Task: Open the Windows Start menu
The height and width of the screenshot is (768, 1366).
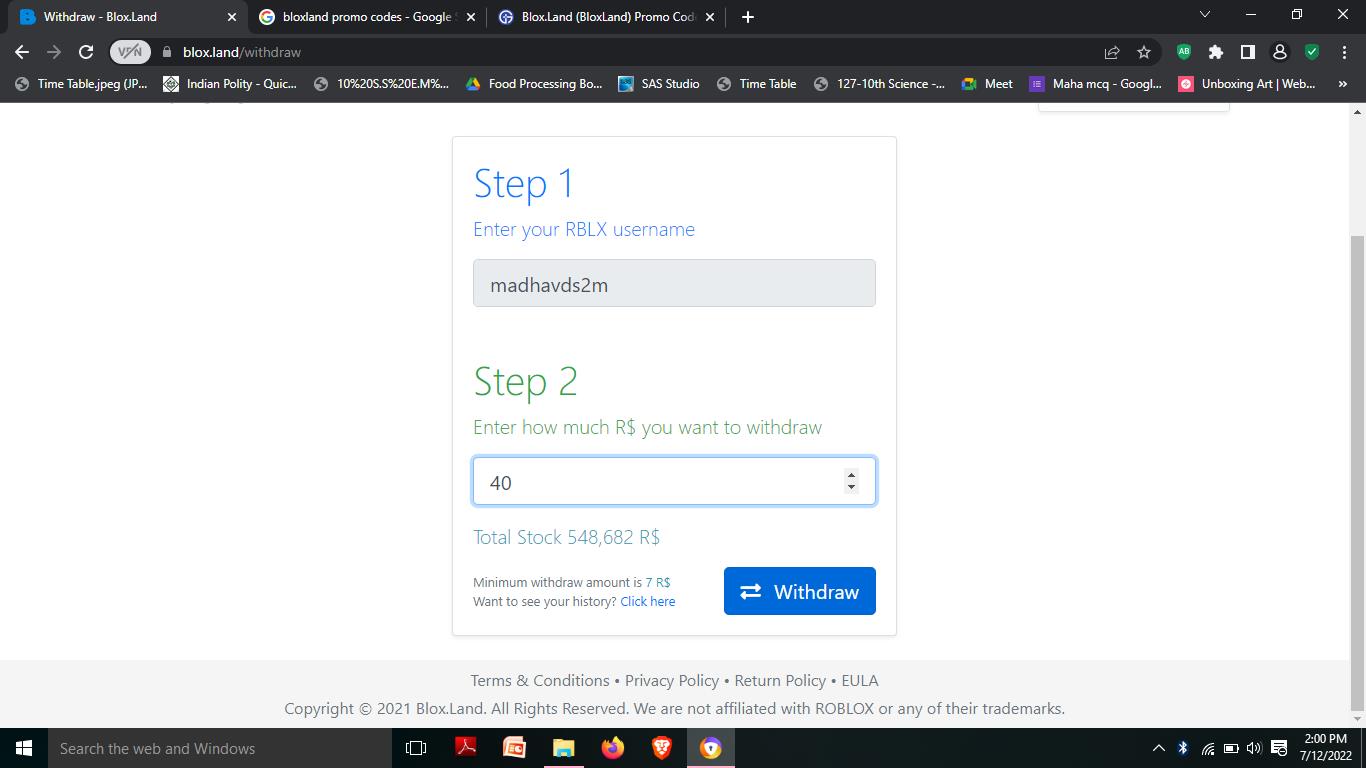Action: 24,748
